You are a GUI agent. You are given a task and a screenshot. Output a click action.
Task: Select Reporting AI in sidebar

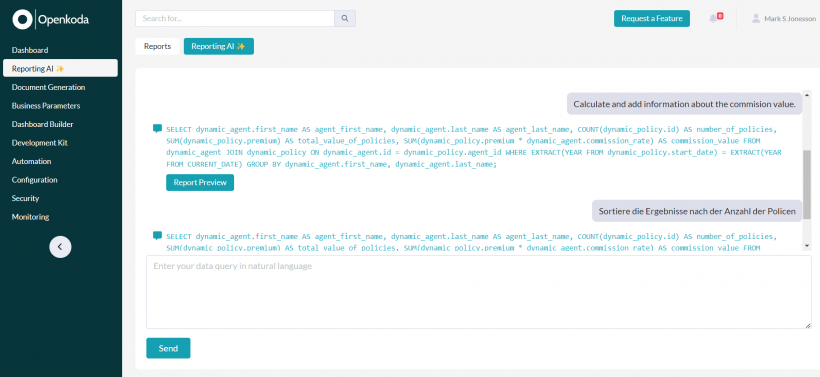point(60,68)
